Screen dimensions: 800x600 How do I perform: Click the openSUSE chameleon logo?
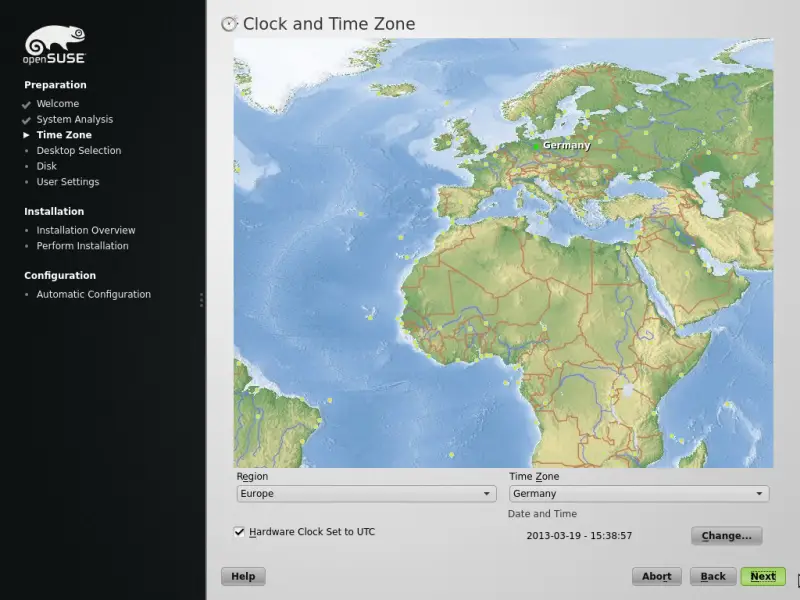coord(55,44)
